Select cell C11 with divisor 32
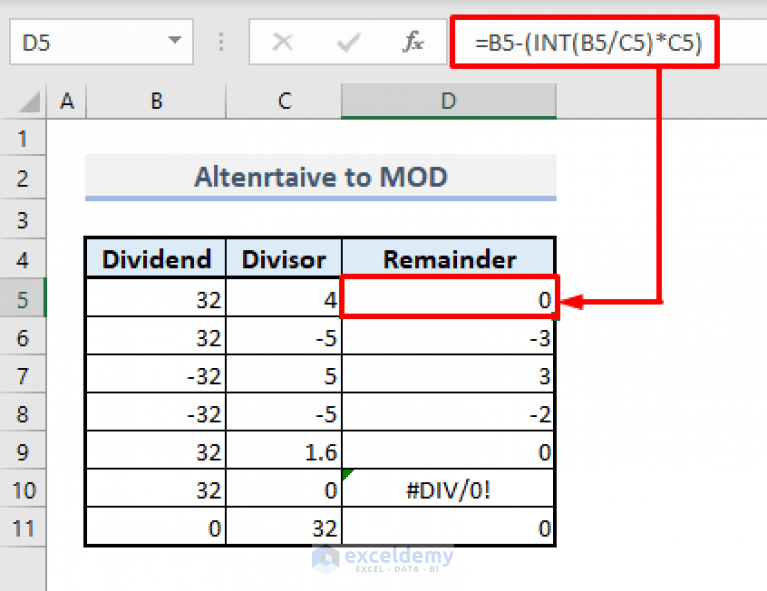 [284, 528]
